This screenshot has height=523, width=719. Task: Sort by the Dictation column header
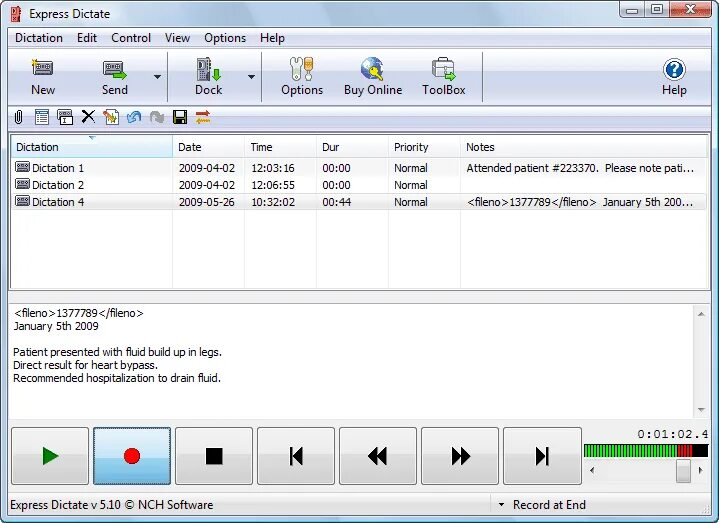[x=92, y=147]
